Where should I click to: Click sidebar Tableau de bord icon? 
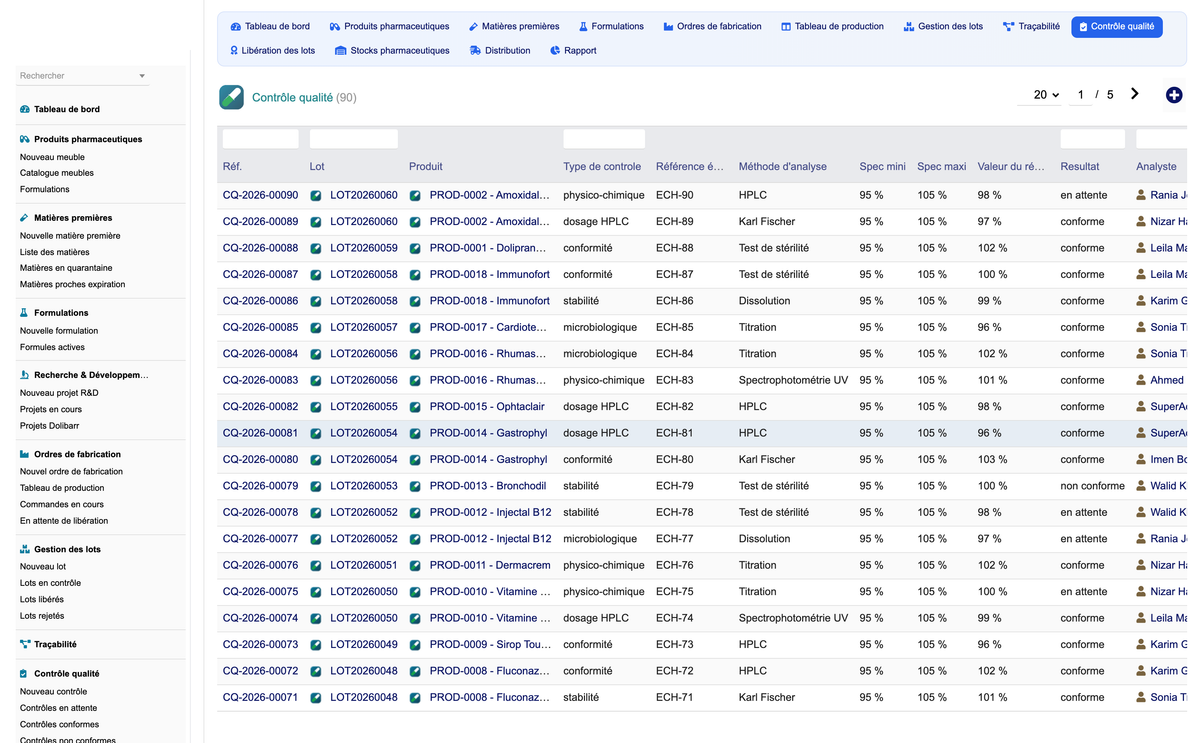pos(25,109)
